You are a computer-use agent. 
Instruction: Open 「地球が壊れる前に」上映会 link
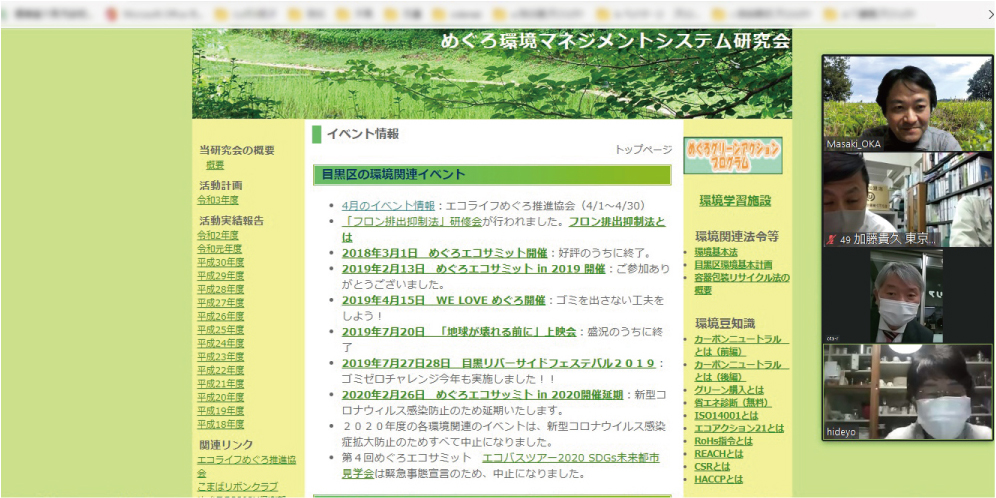click(x=459, y=331)
